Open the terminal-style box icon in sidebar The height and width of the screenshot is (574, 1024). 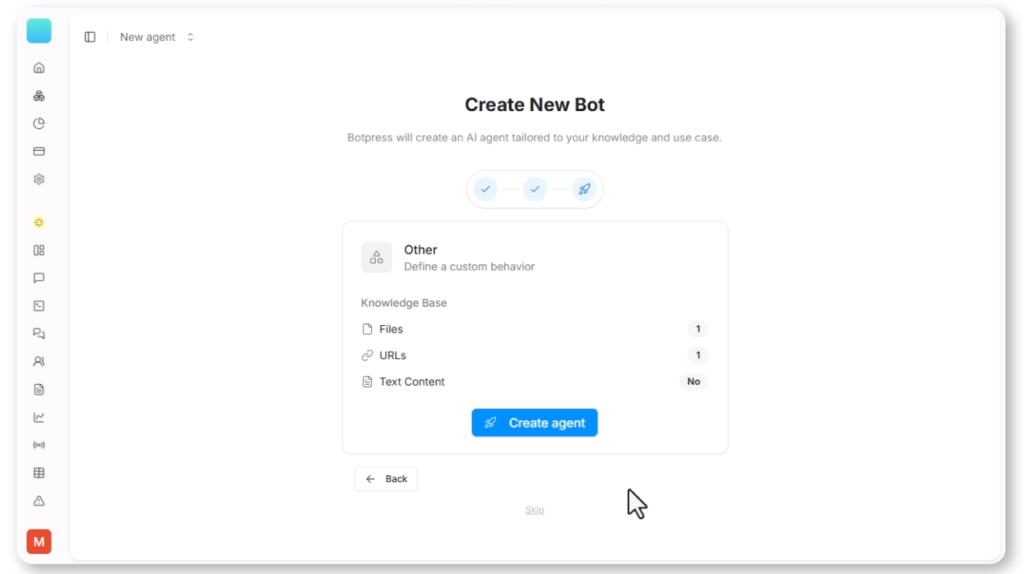pyautogui.click(x=39, y=306)
